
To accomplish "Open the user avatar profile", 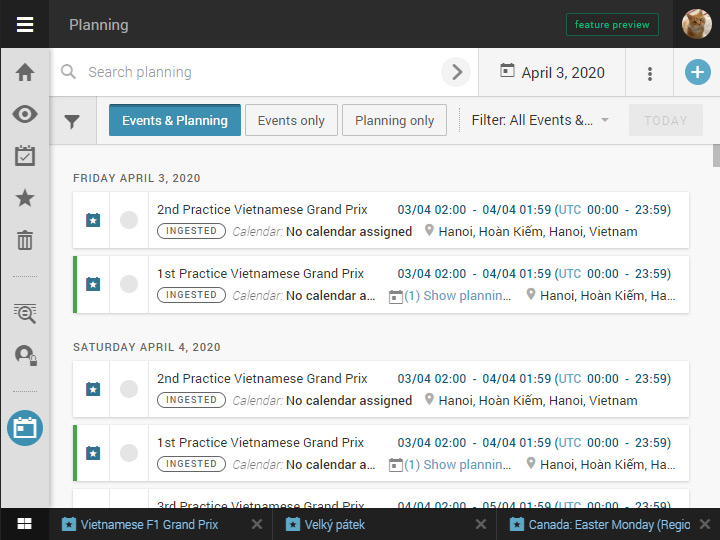I will 697,24.
